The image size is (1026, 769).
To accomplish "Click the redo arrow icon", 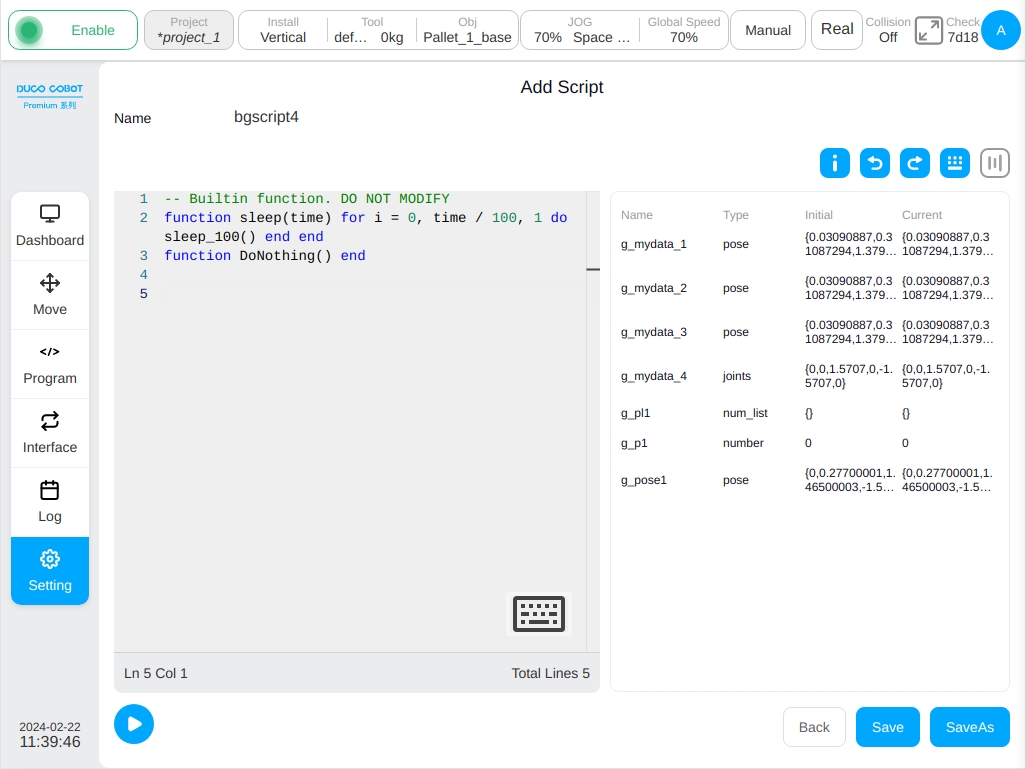I will (x=915, y=163).
